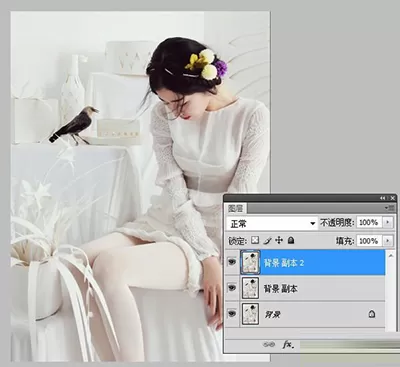Click the fx layer style icon
The height and width of the screenshot is (367, 400).
(x=288, y=344)
